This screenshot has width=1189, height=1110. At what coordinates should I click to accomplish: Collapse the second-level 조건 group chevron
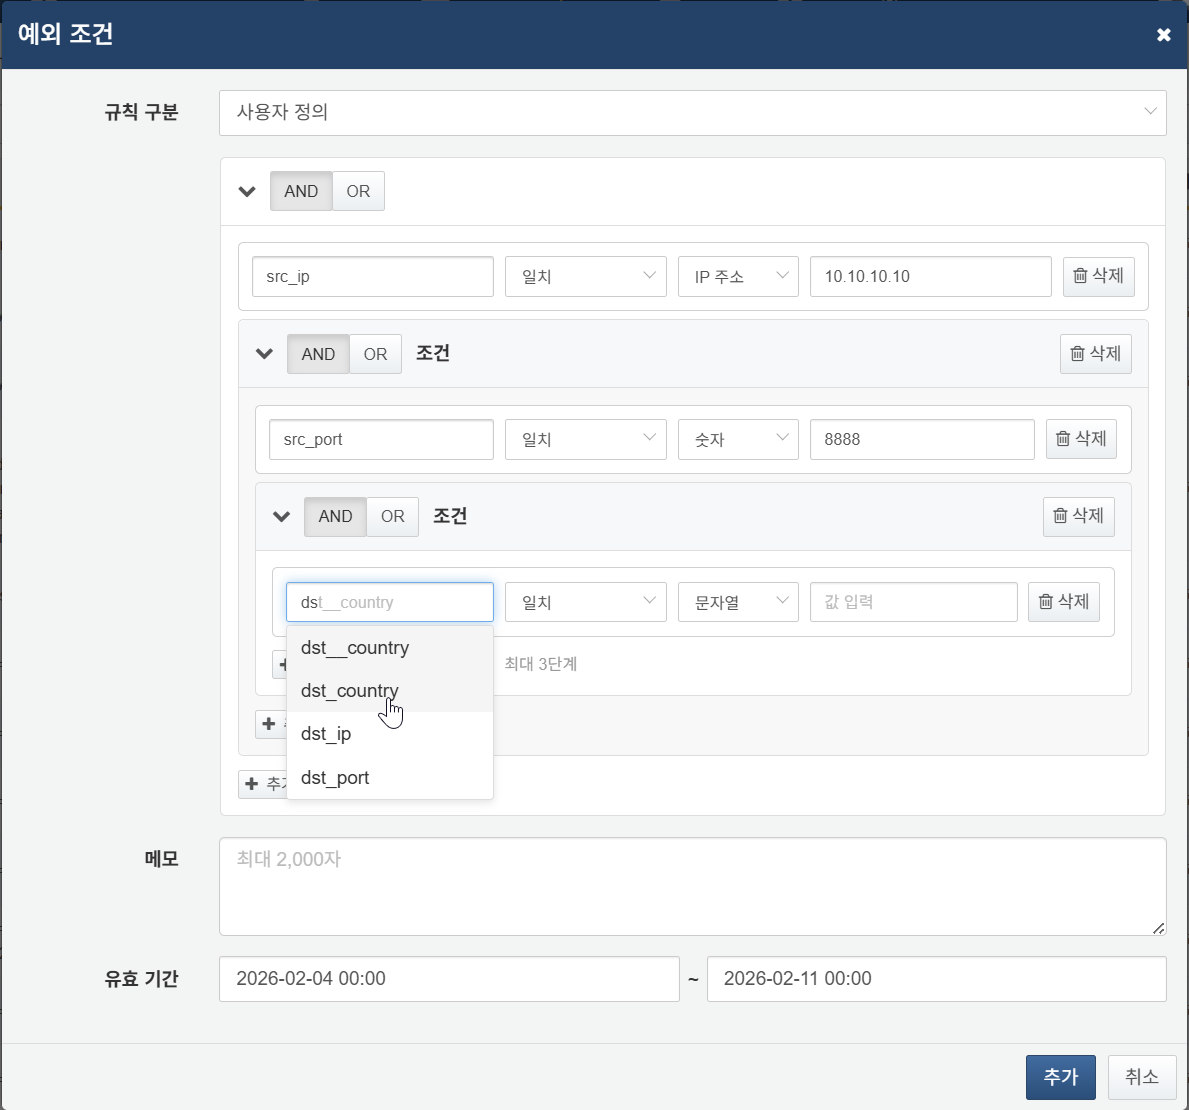264,354
